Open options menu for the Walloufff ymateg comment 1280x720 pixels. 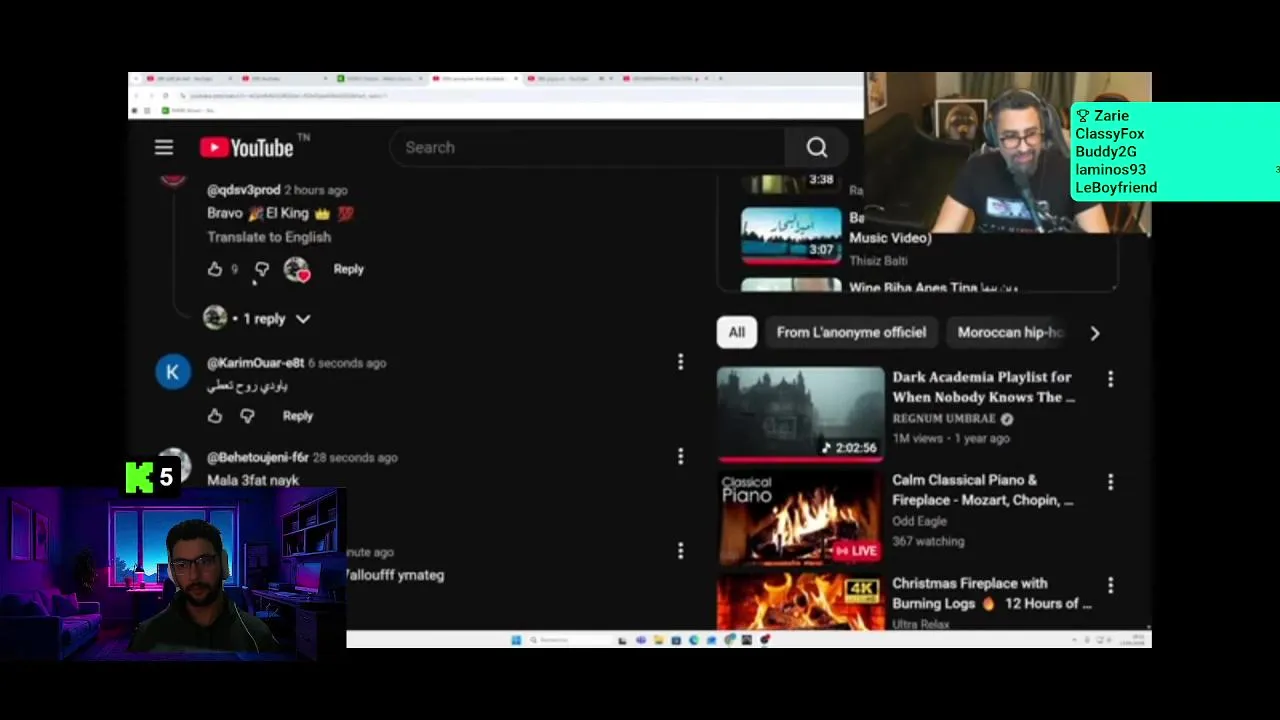[680, 551]
